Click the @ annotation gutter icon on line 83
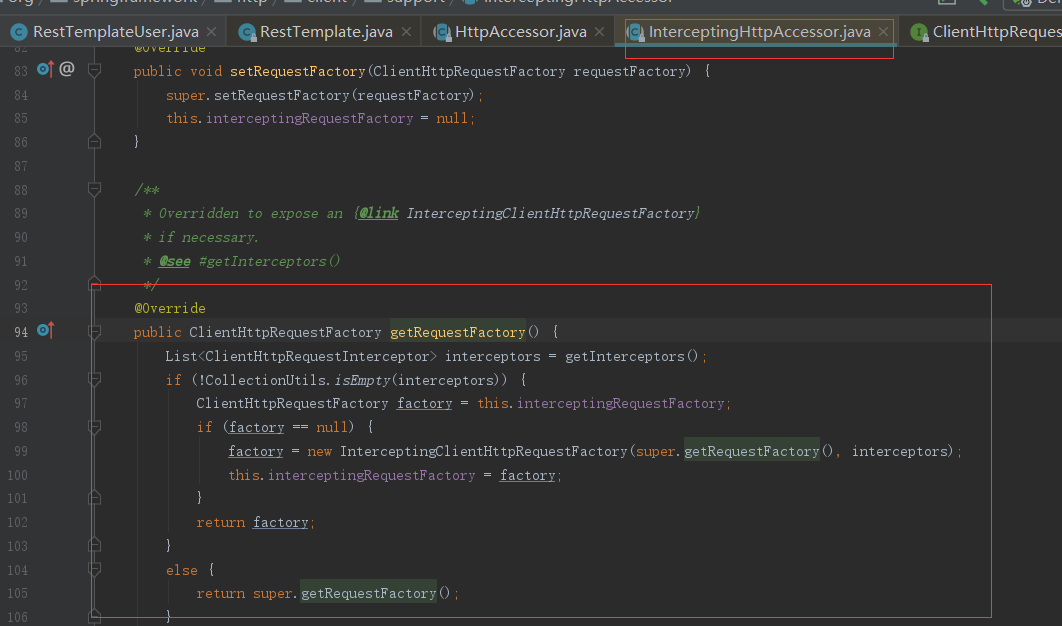1062x626 pixels. point(66,68)
